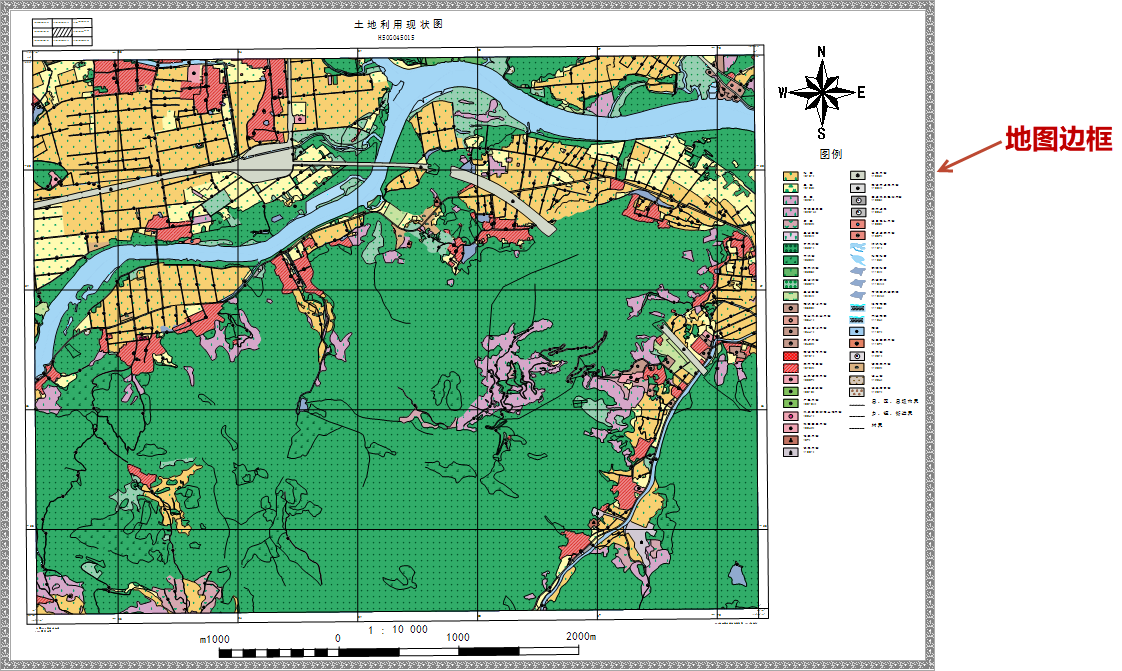Click the E letter beside the compass

click(x=861, y=93)
